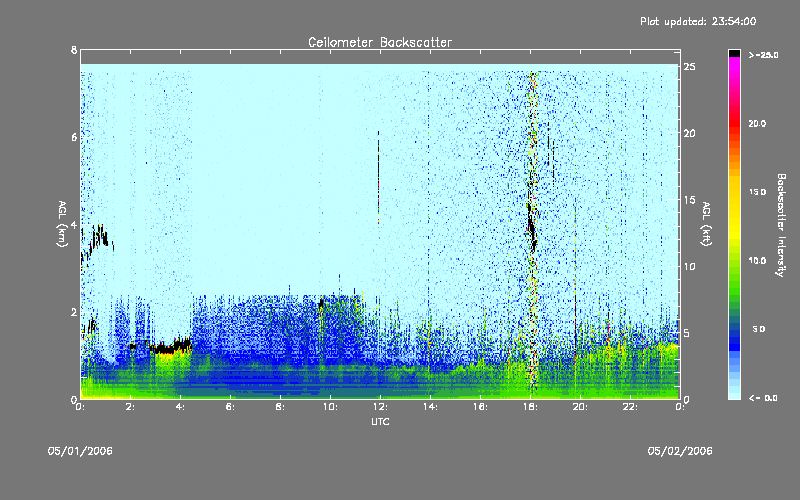Click the '20.0' colorbar tick label
The height and width of the screenshot is (500, 800).
757,123
